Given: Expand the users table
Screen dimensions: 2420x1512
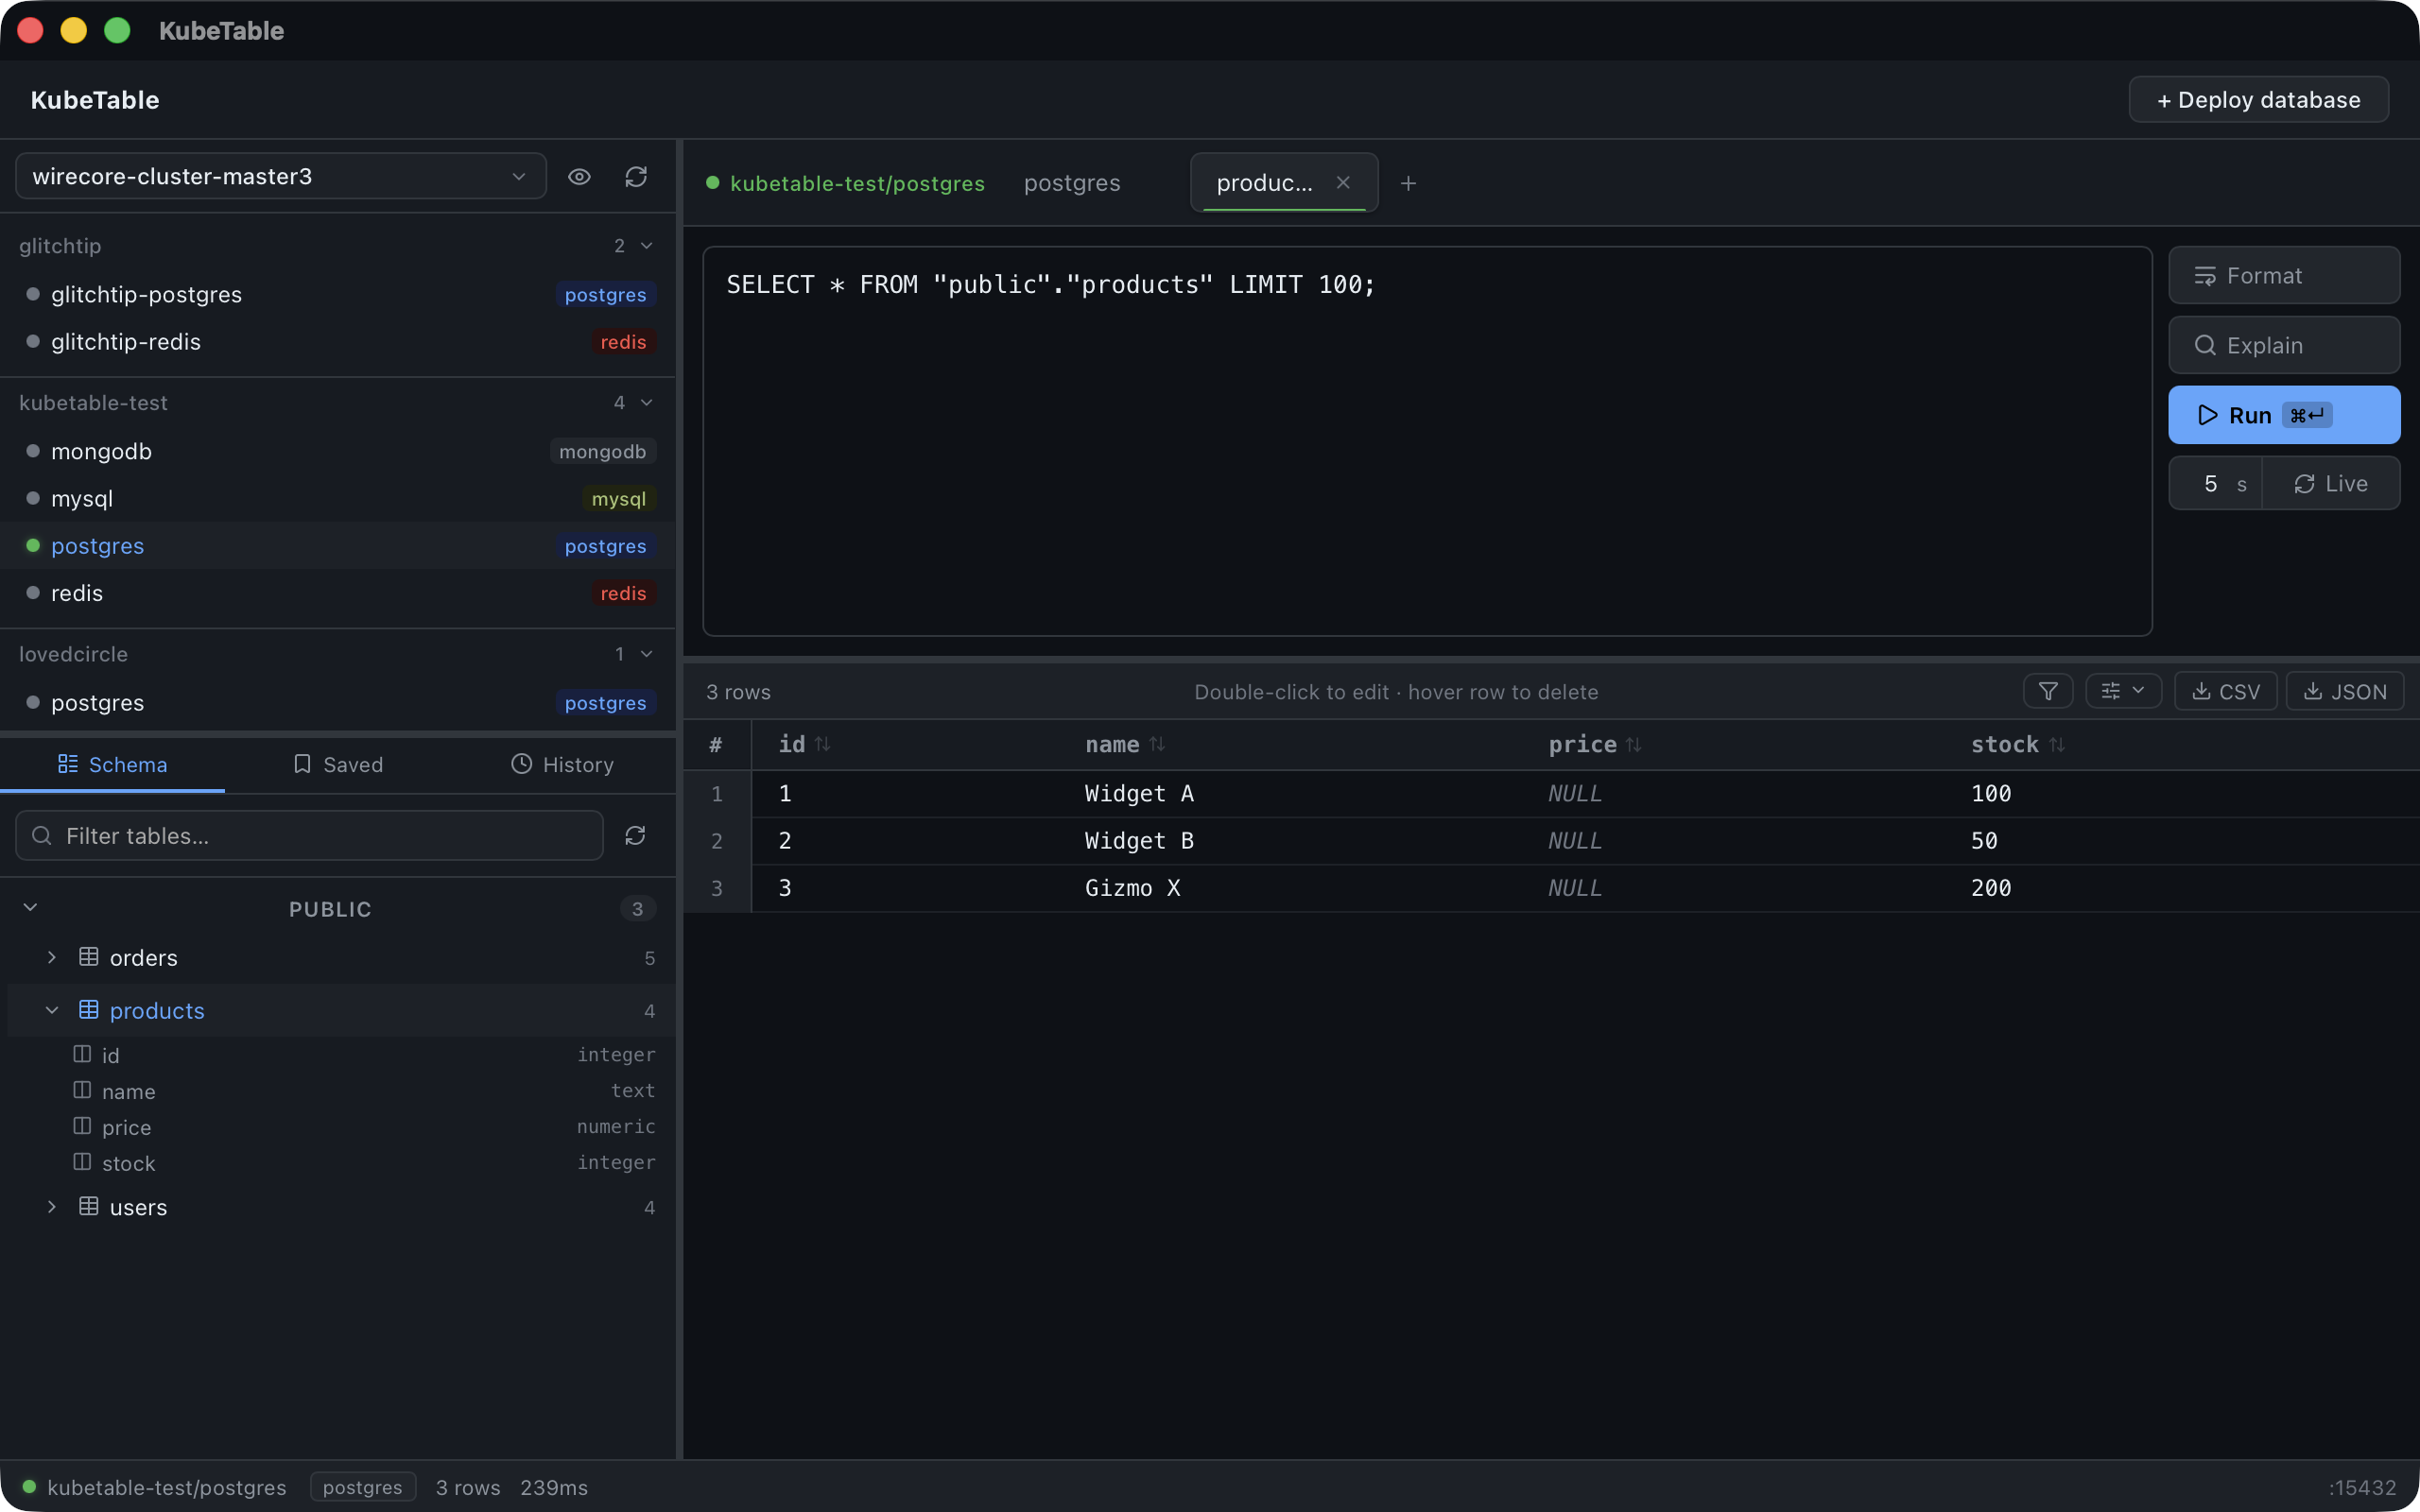Looking at the screenshot, I should coord(52,1207).
